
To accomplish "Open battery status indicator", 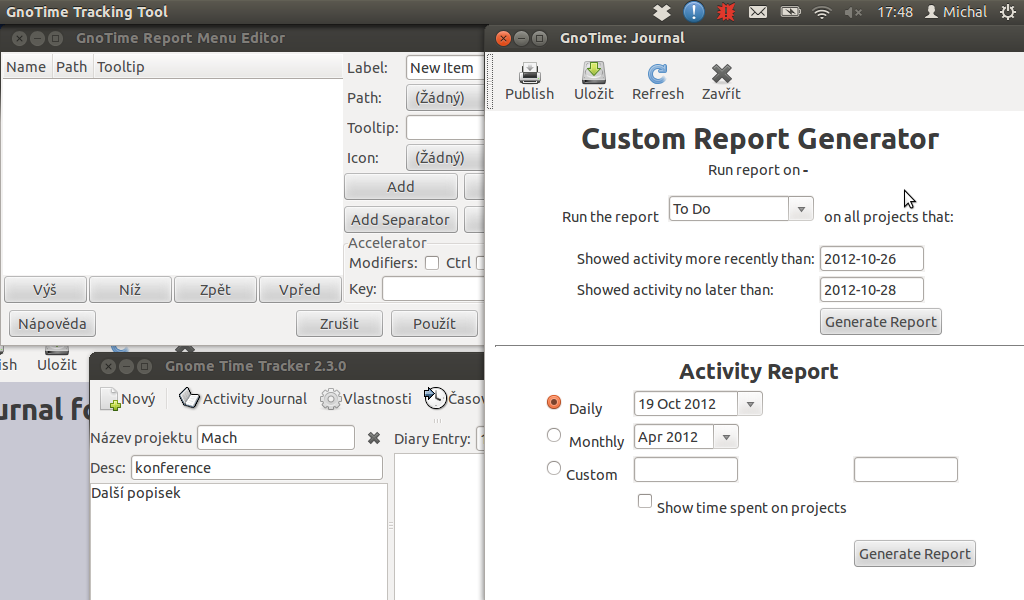I will click(x=790, y=12).
